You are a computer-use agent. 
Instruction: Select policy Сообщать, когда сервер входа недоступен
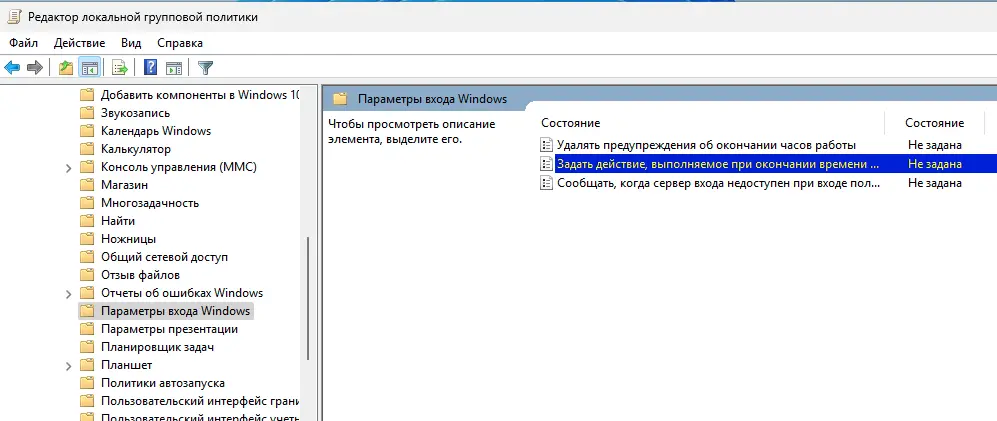pyautogui.click(x=719, y=183)
